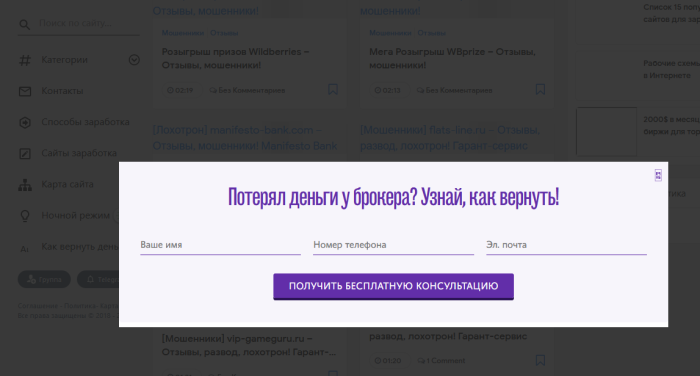This screenshot has width=700, height=376.
Task: Bookmark the Wildberries розыгрыш article
Action: point(333,89)
